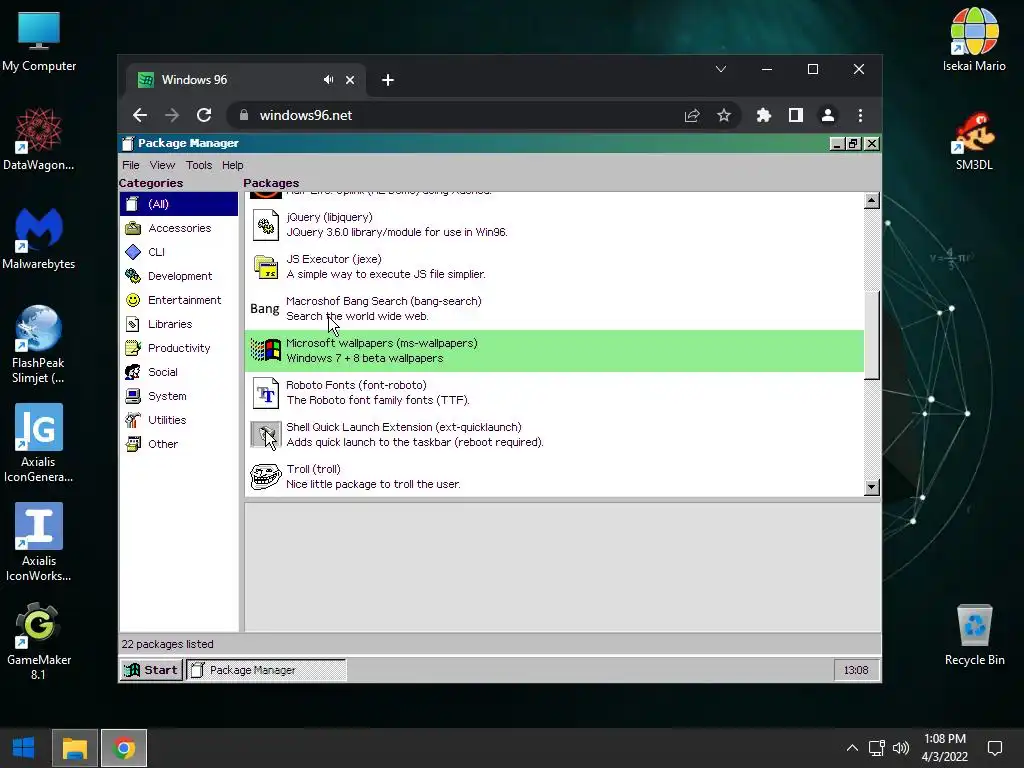Viewport: 1024px width, 768px height.
Task: Click the Roboto Fonts TT icon
Action: pyautogui.click(x=266, y=393)
